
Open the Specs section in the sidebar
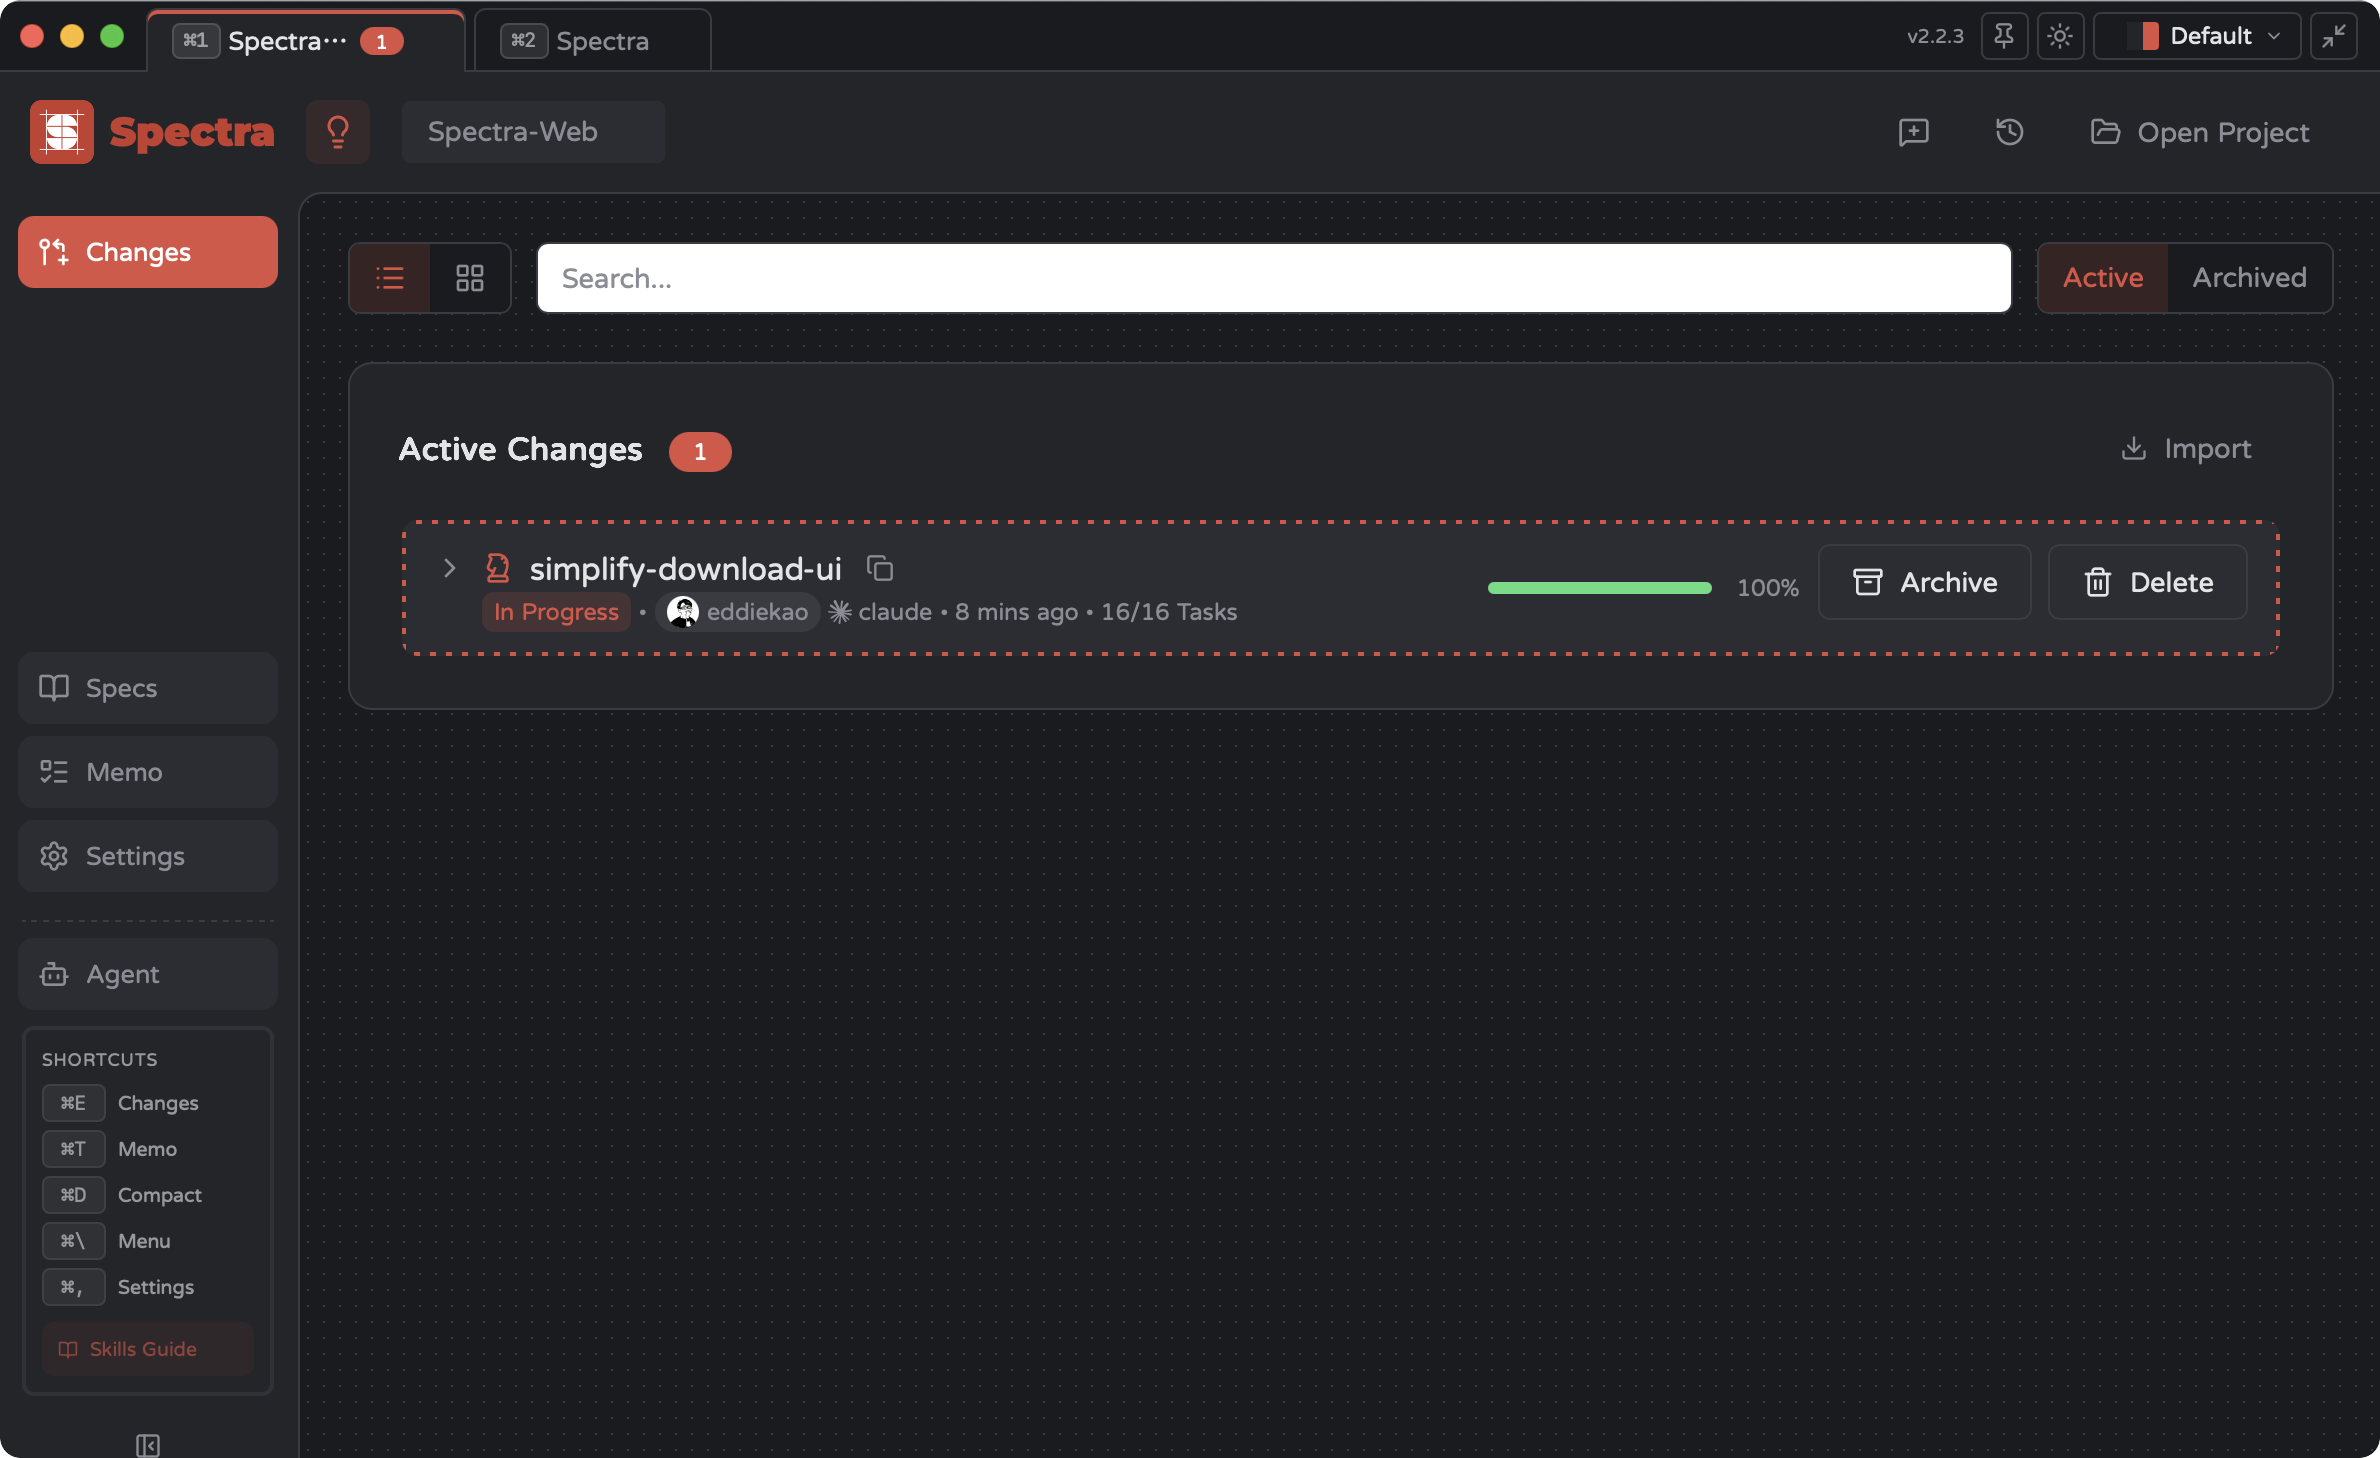point(147,687)
